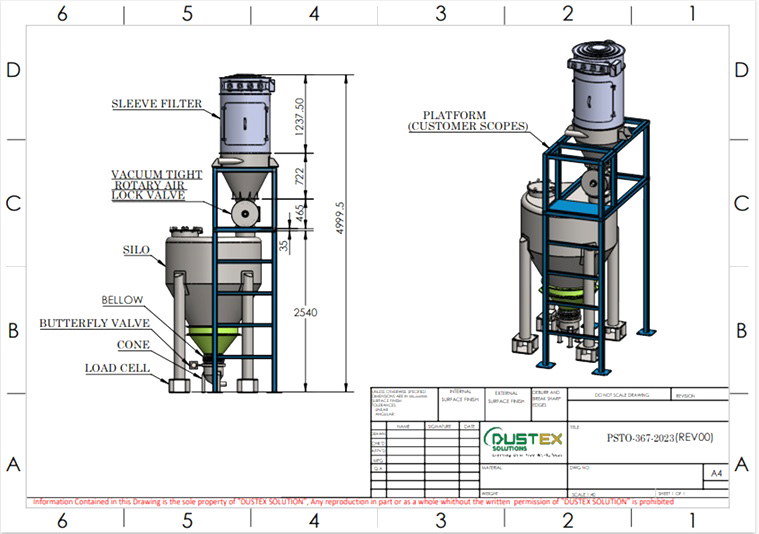Select the green cone section on front view
The height and width of the screenshot is (534, 759).
213,340
